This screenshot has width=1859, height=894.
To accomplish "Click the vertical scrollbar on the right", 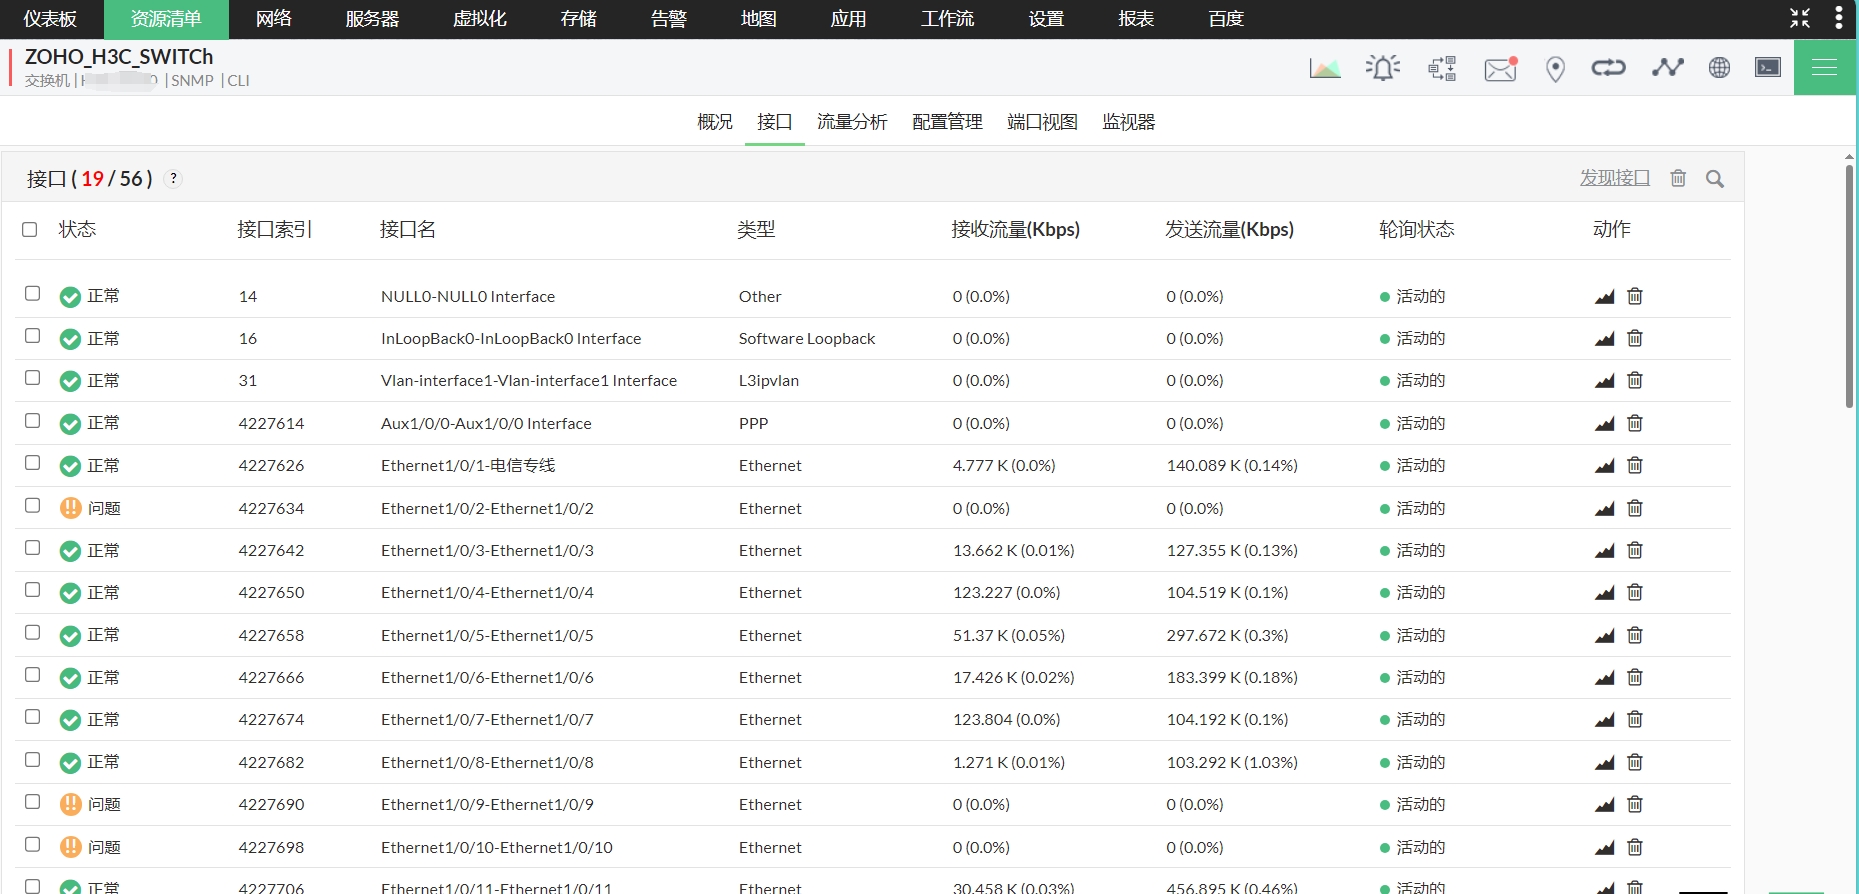I will click(x=1849, y=285).
